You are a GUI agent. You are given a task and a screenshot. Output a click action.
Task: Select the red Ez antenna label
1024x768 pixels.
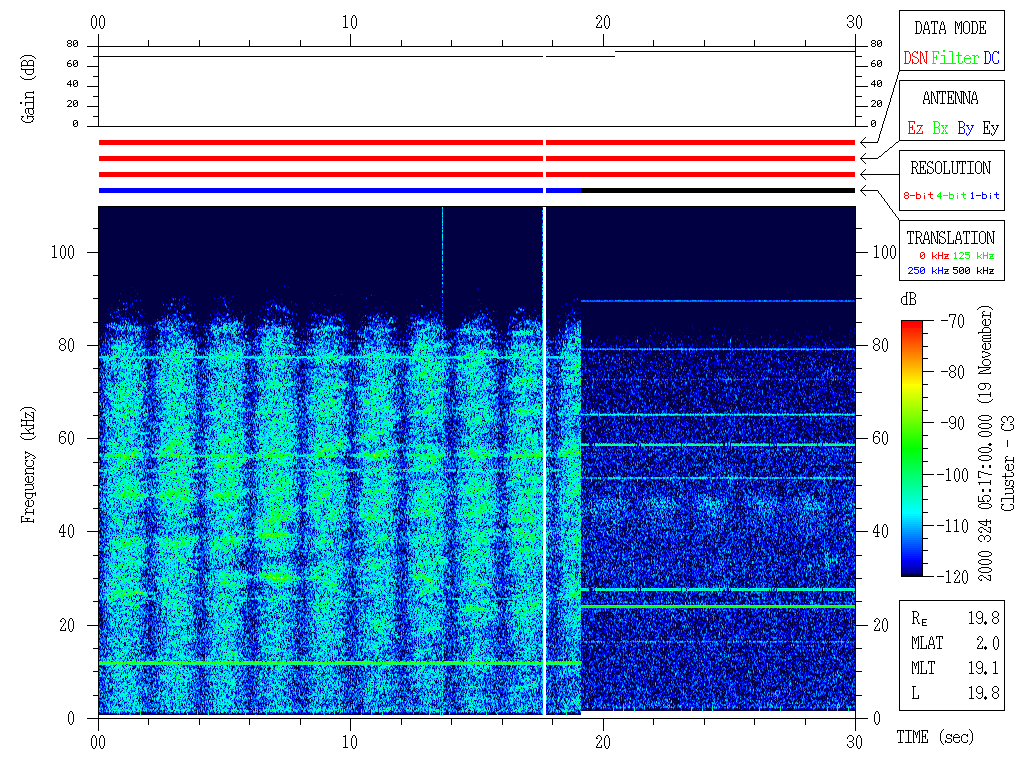click(915, 129)
